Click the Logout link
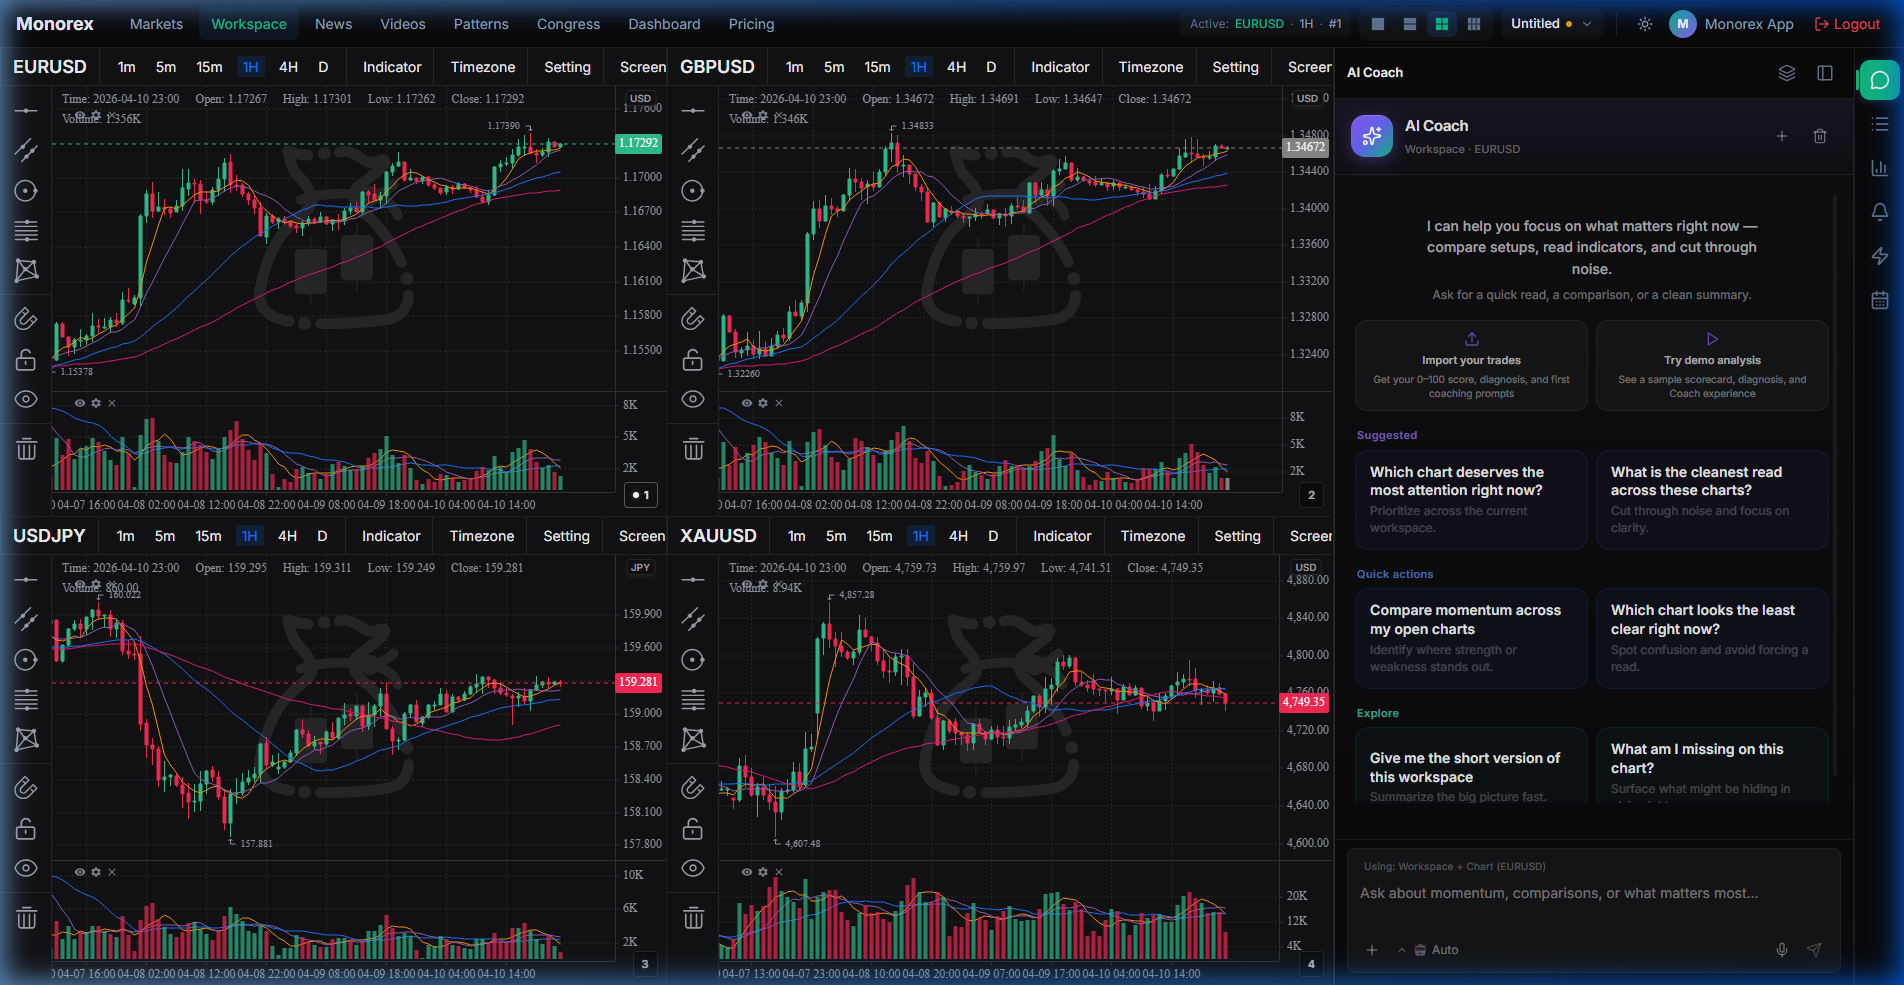 (1847, 24)
